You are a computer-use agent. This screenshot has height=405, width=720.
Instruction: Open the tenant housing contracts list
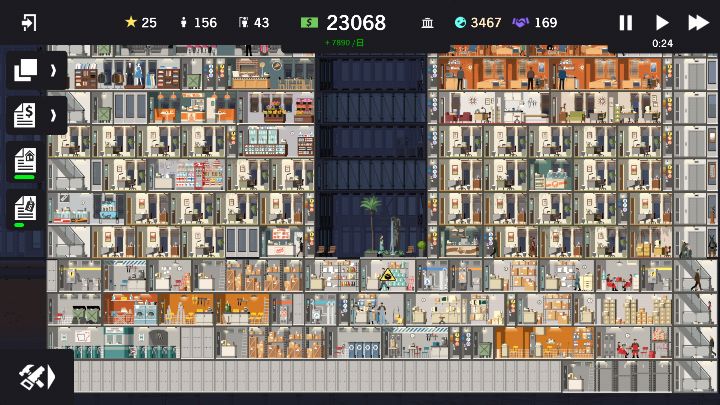pos(25,160)
